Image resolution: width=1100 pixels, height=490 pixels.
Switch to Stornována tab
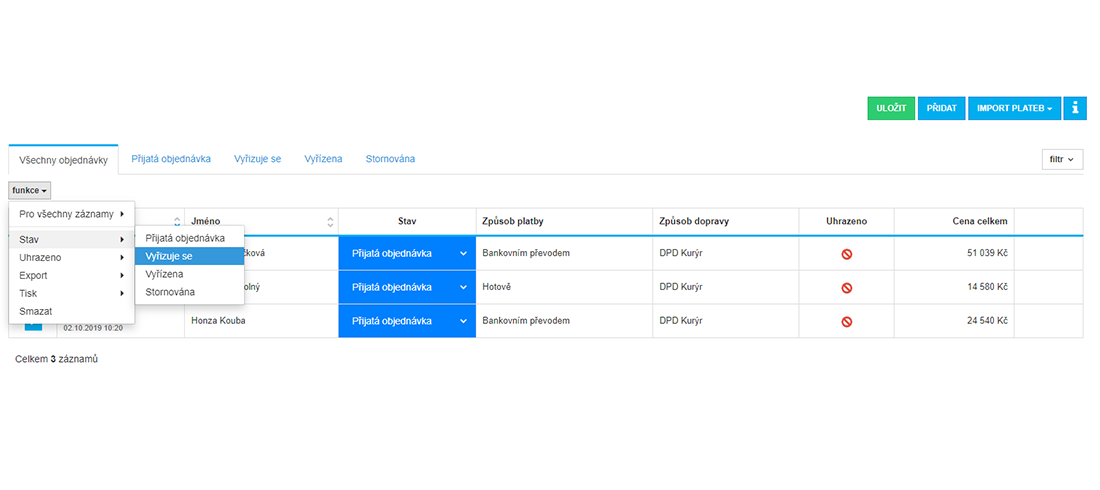[390, 159]
